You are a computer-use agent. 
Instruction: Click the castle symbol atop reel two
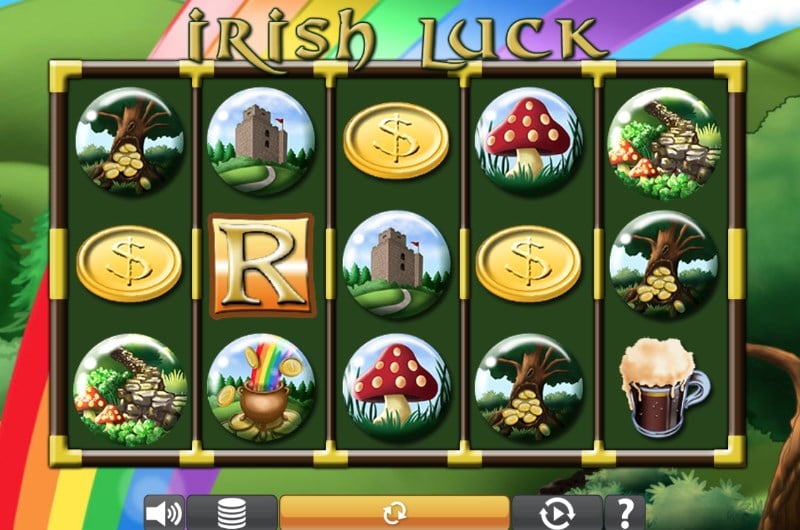[x=262, y=141]
